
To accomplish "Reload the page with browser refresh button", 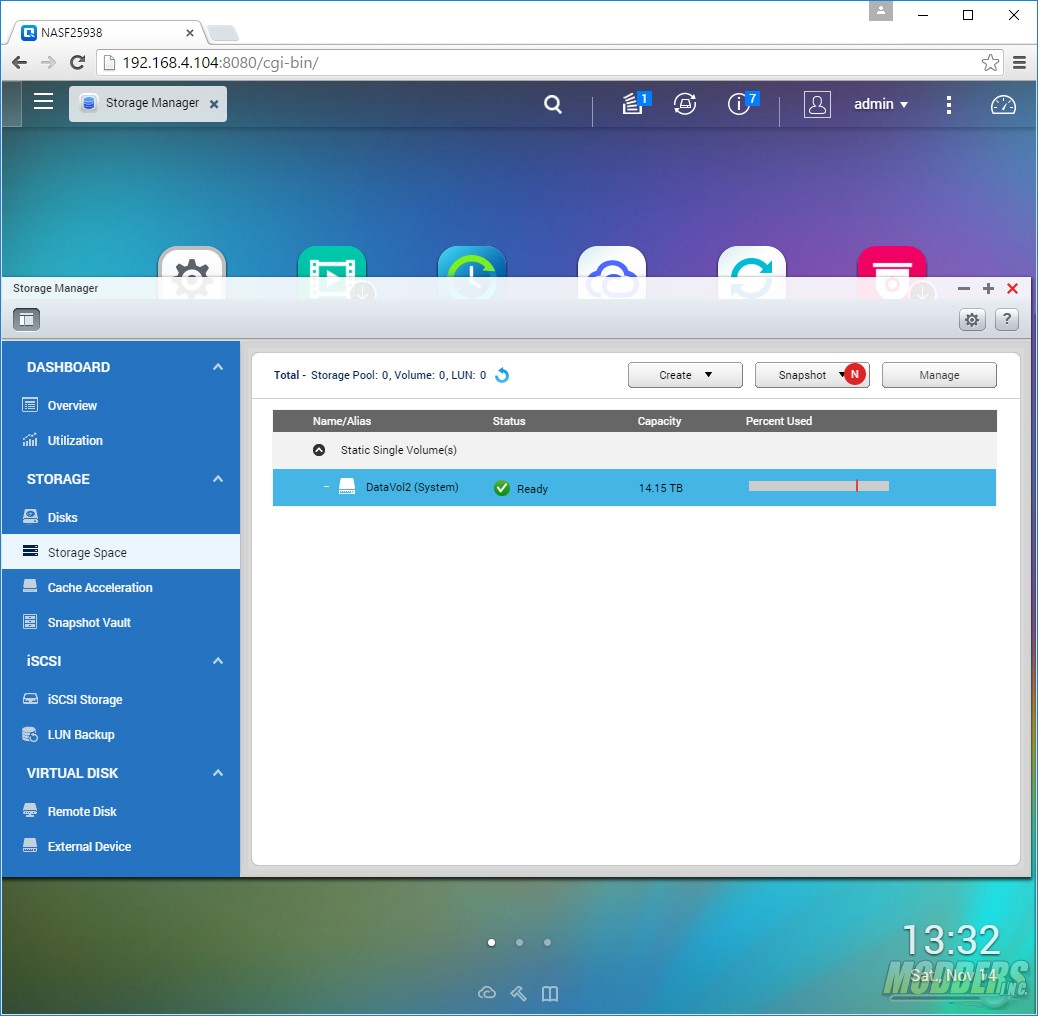I will (77, 62).
